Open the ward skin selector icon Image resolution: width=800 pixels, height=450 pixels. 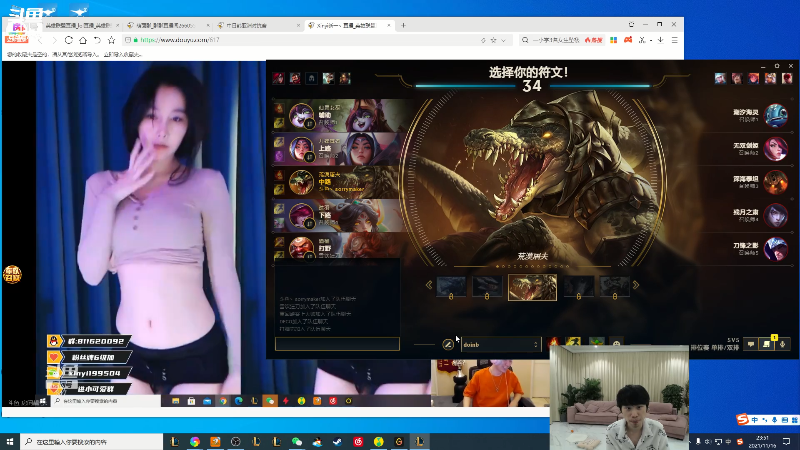(596, 343)
